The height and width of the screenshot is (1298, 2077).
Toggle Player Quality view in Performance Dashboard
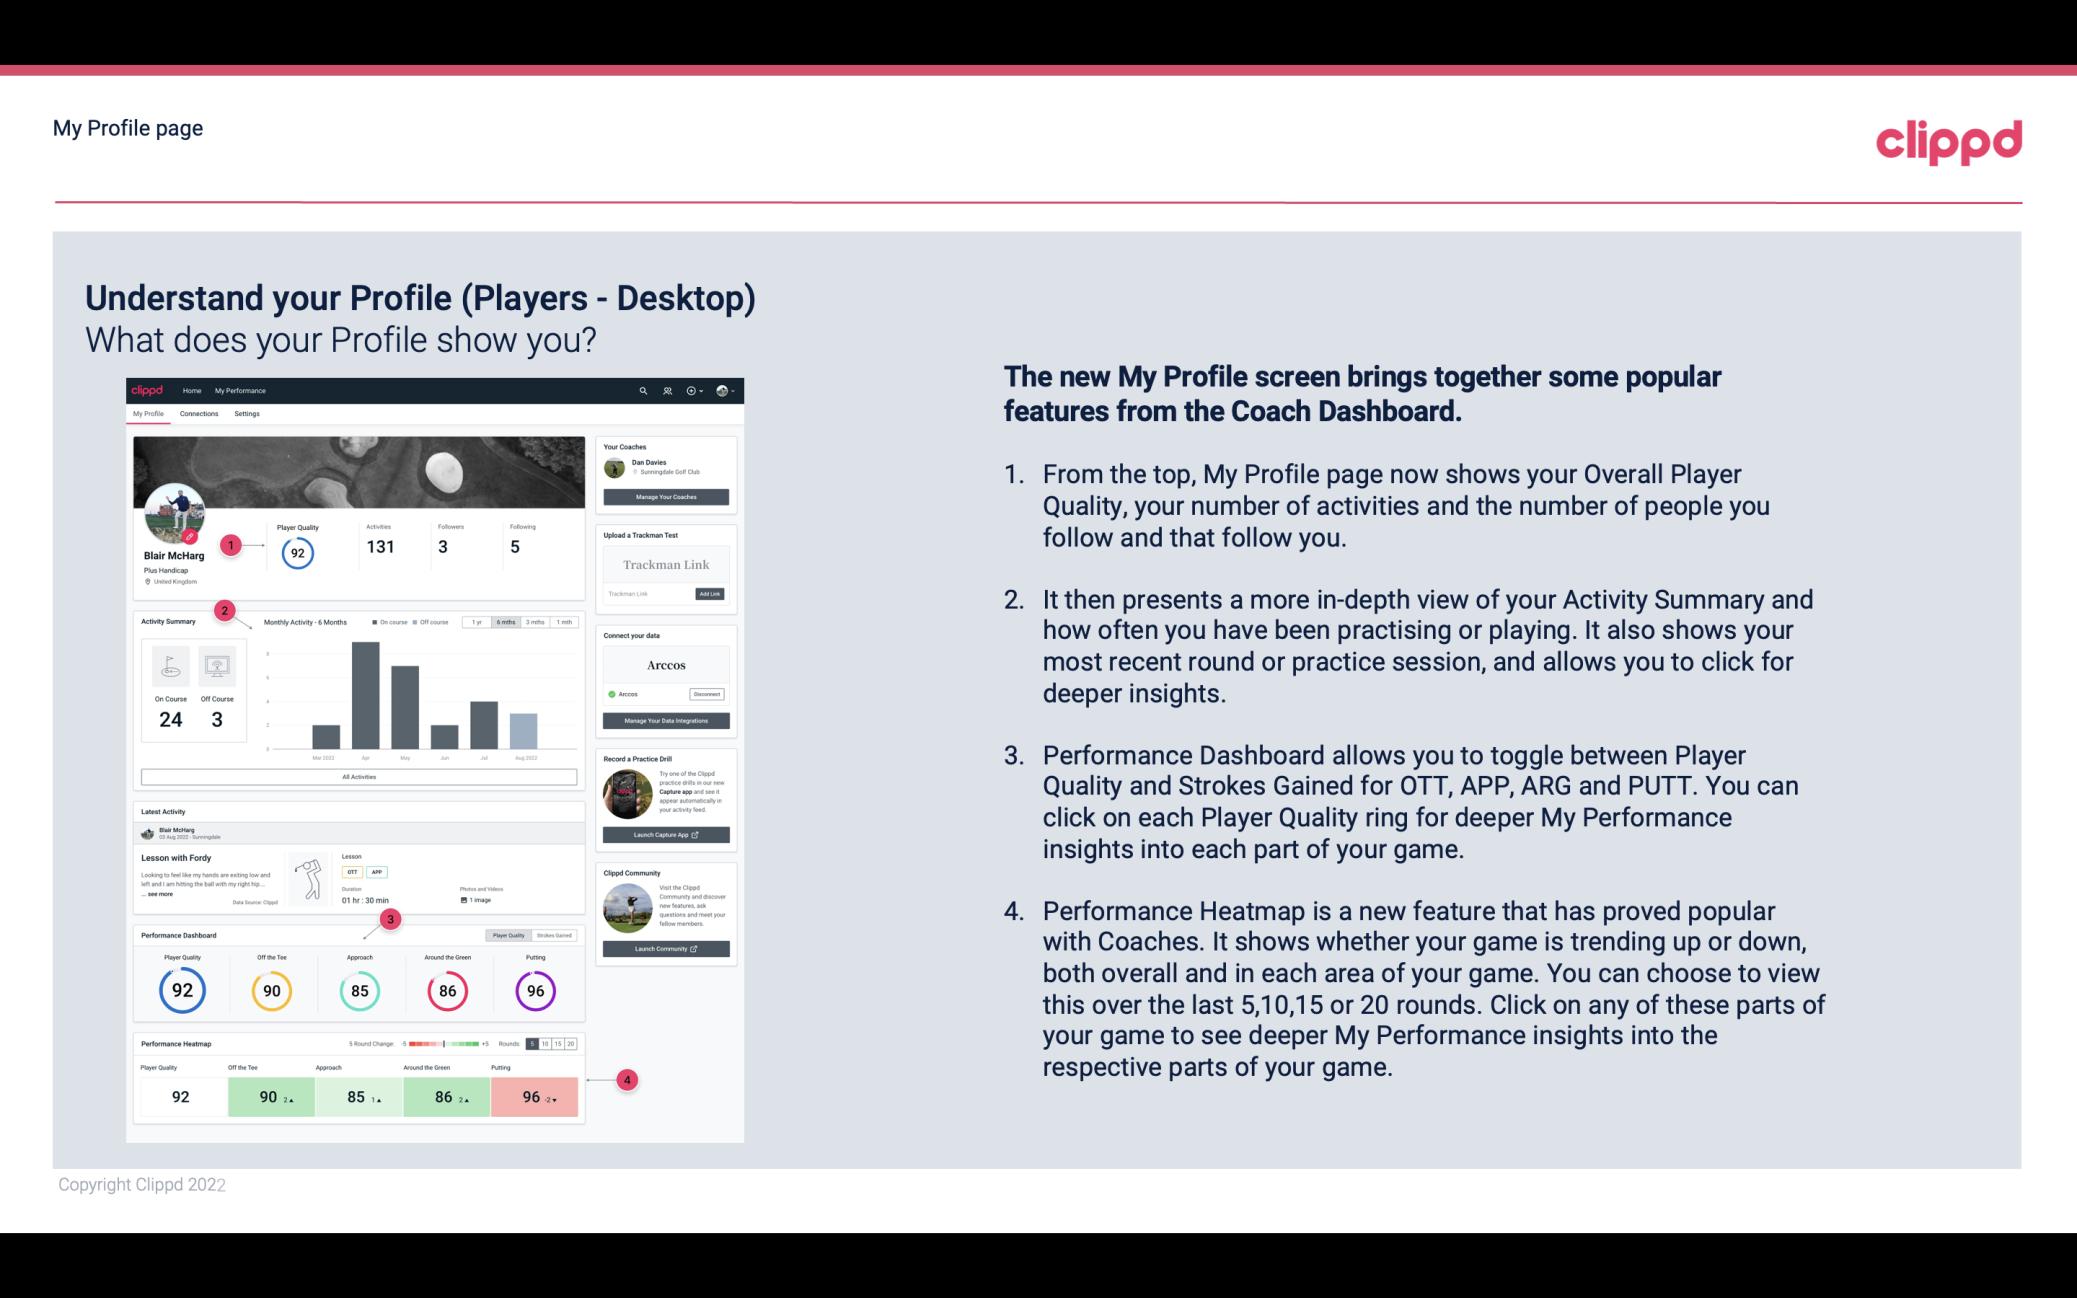point(510,936)
